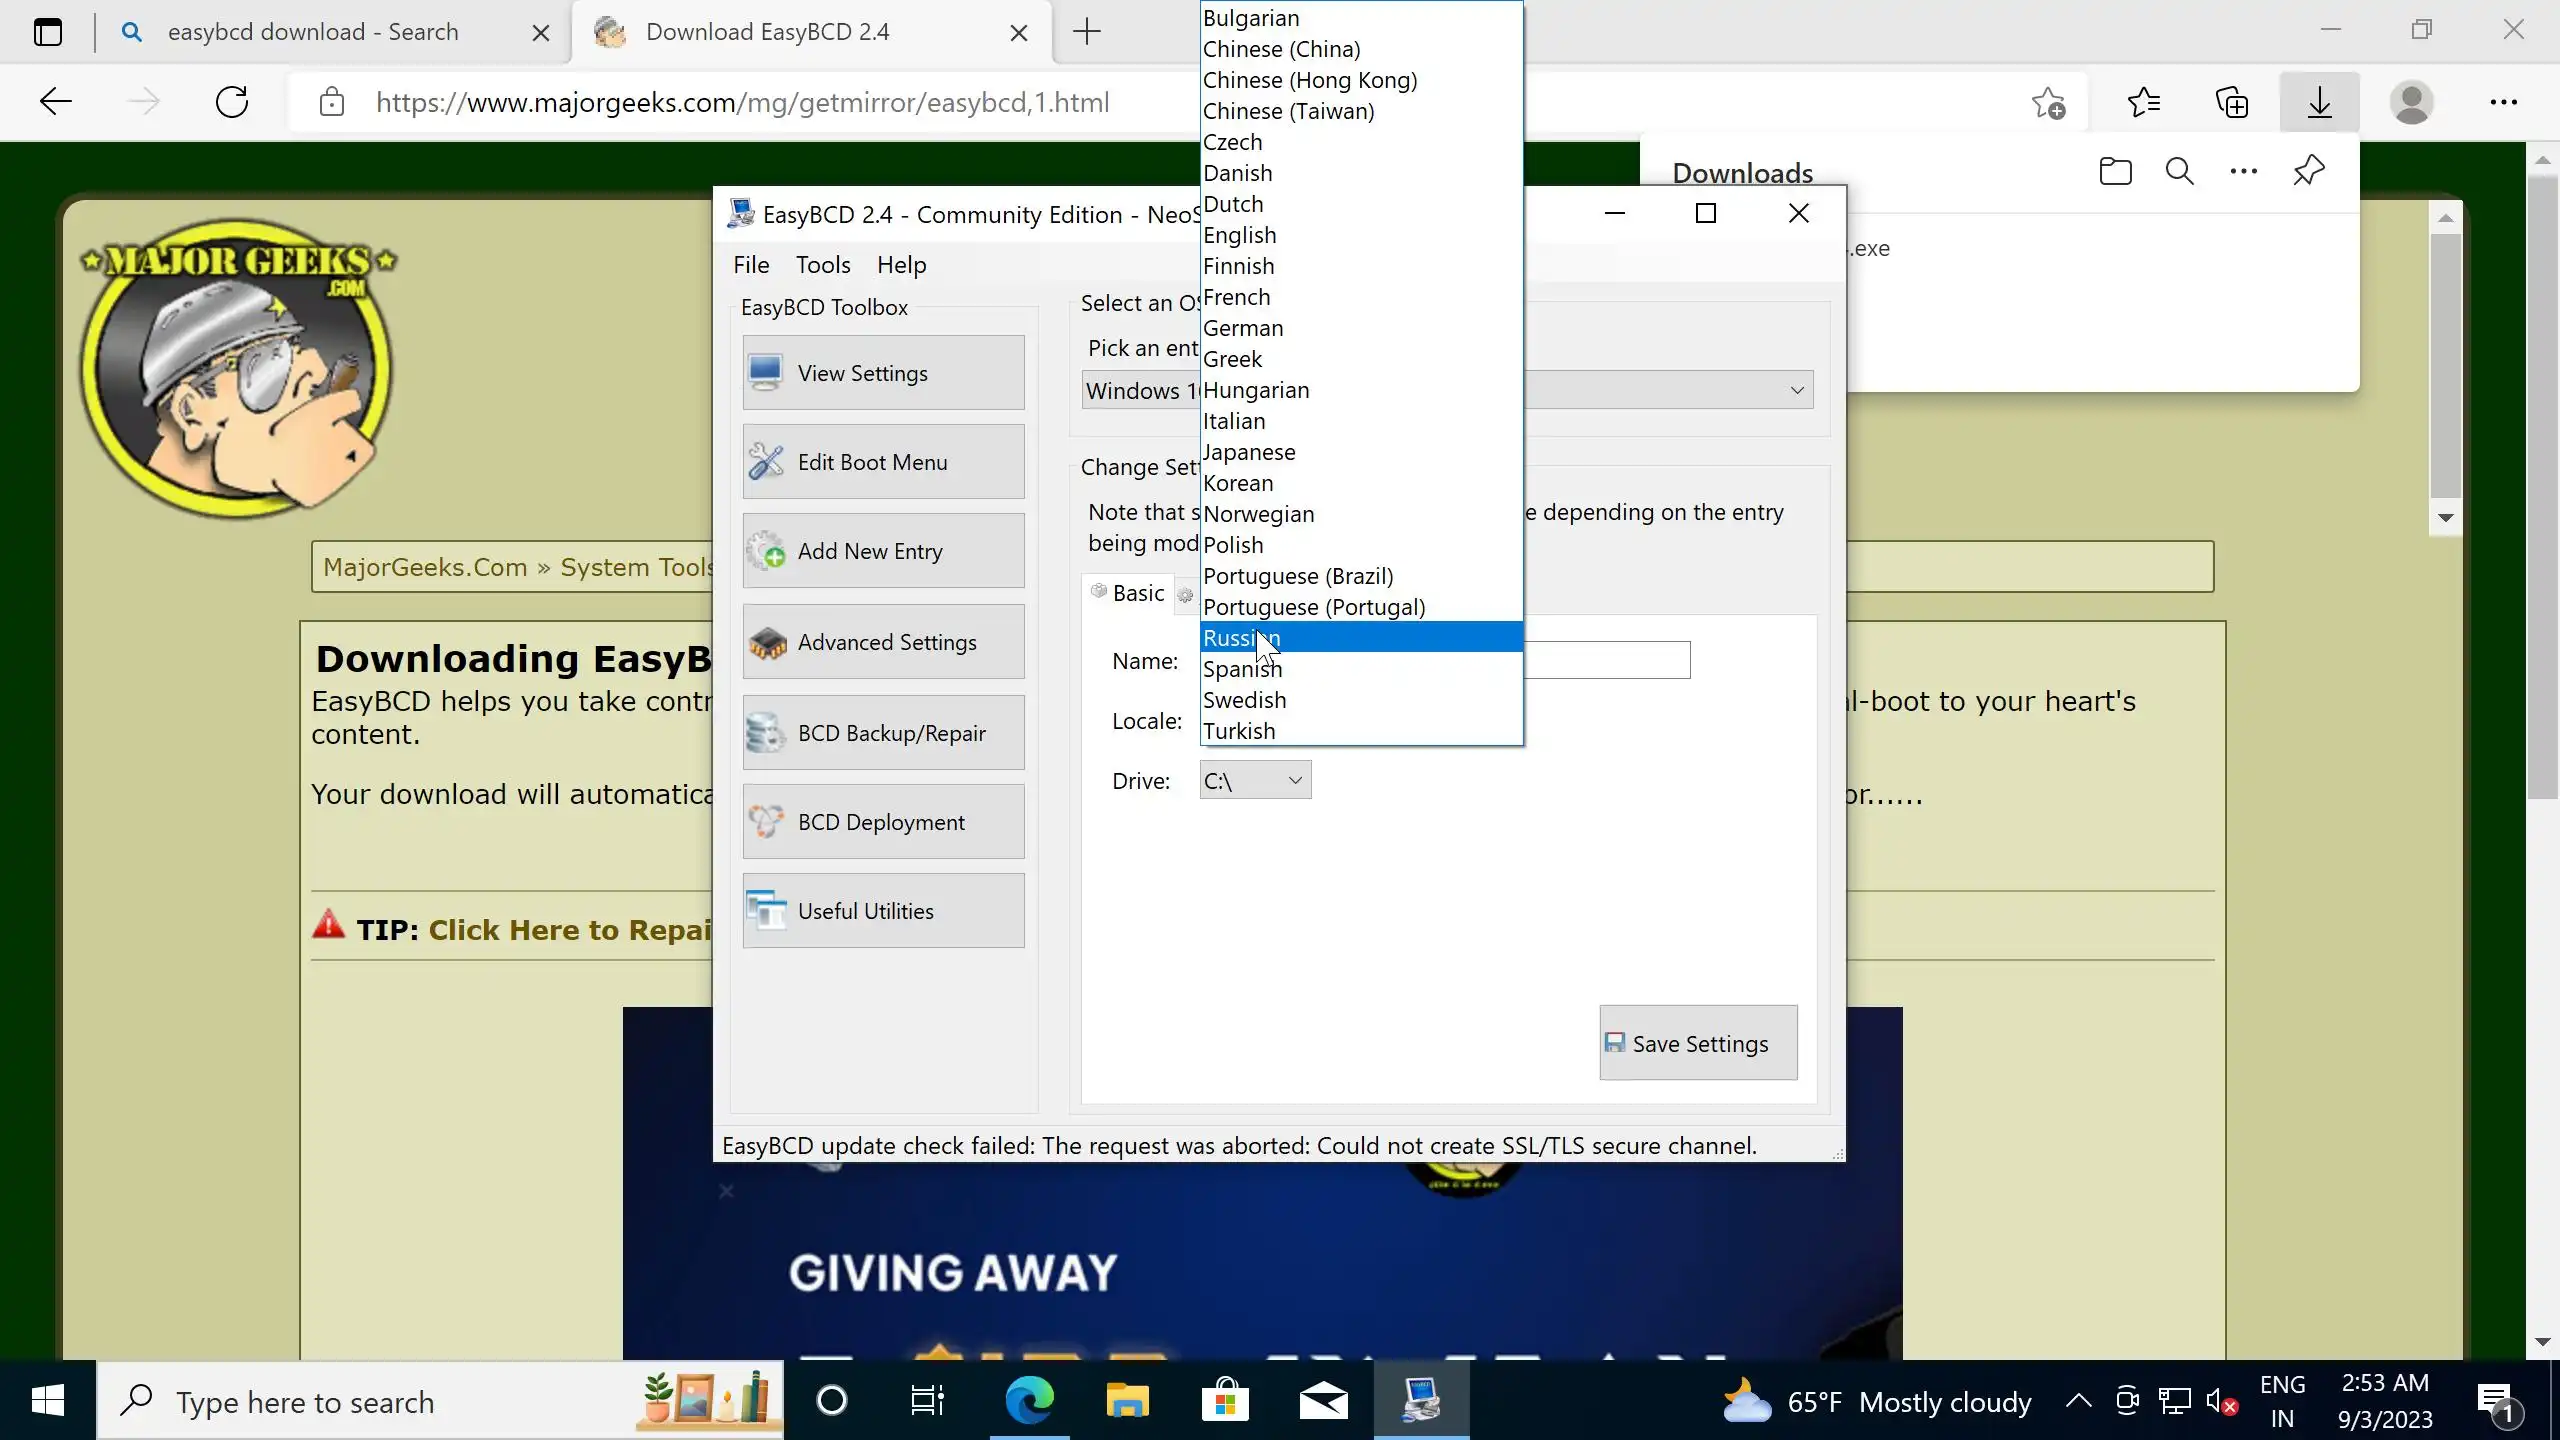Open the Tools menu in EasyBCD
This screenshot has width=2560, height=1440.
822,265
